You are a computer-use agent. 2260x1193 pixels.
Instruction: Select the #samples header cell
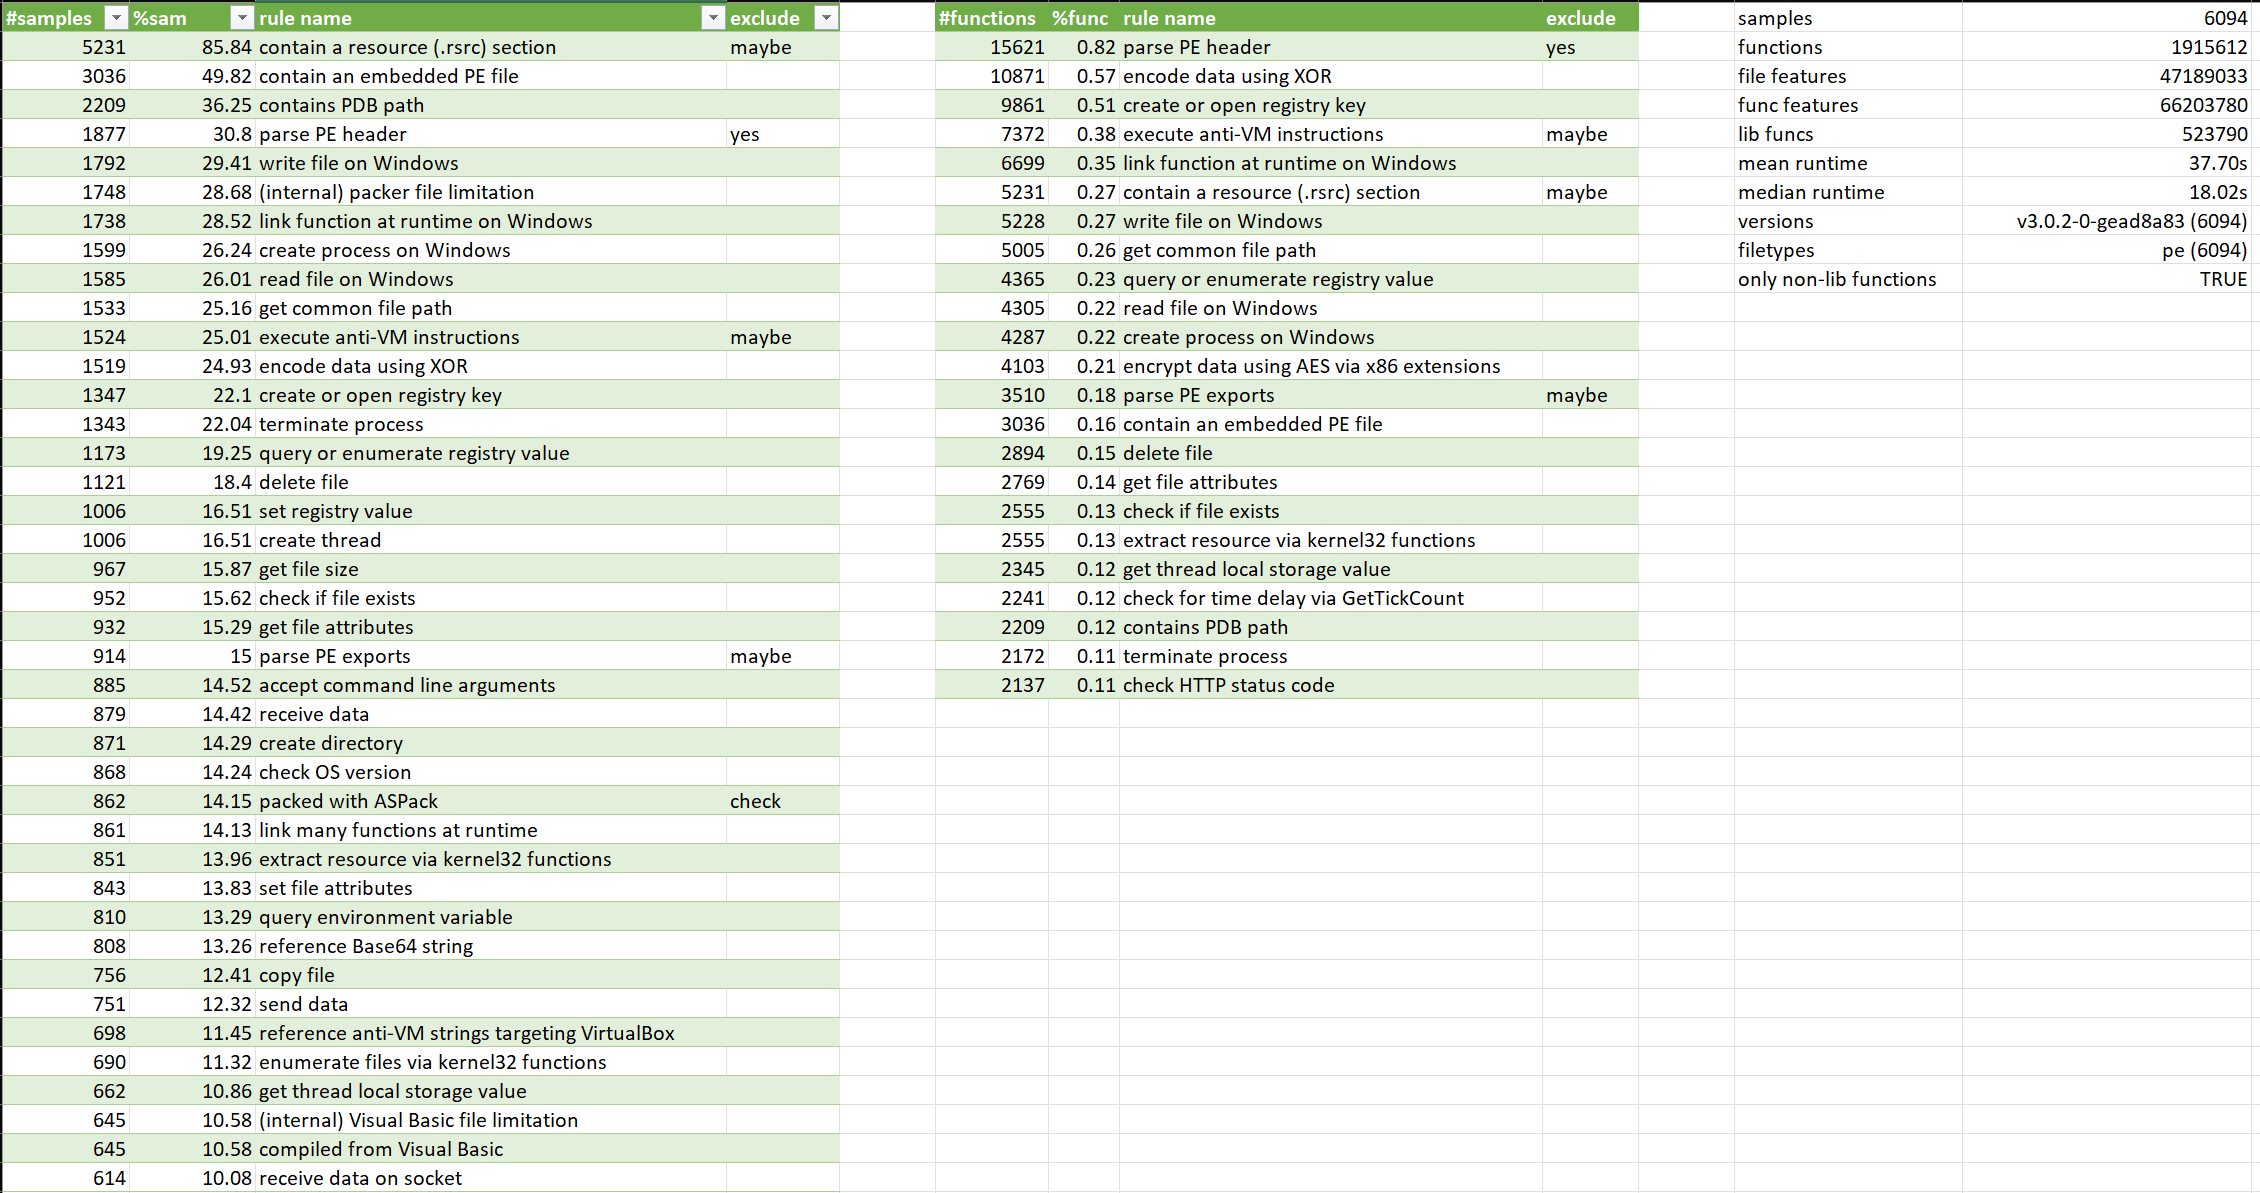[x=50, y=17]
